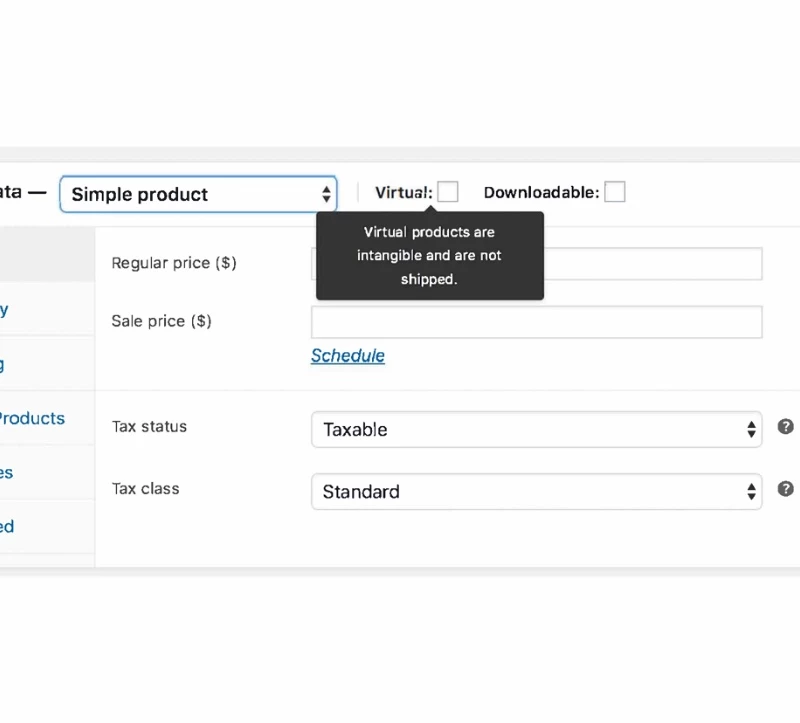Expand the Tax class Standard dropdown
The width and height of the screenshot is (800, 723).
coord(537,492)
